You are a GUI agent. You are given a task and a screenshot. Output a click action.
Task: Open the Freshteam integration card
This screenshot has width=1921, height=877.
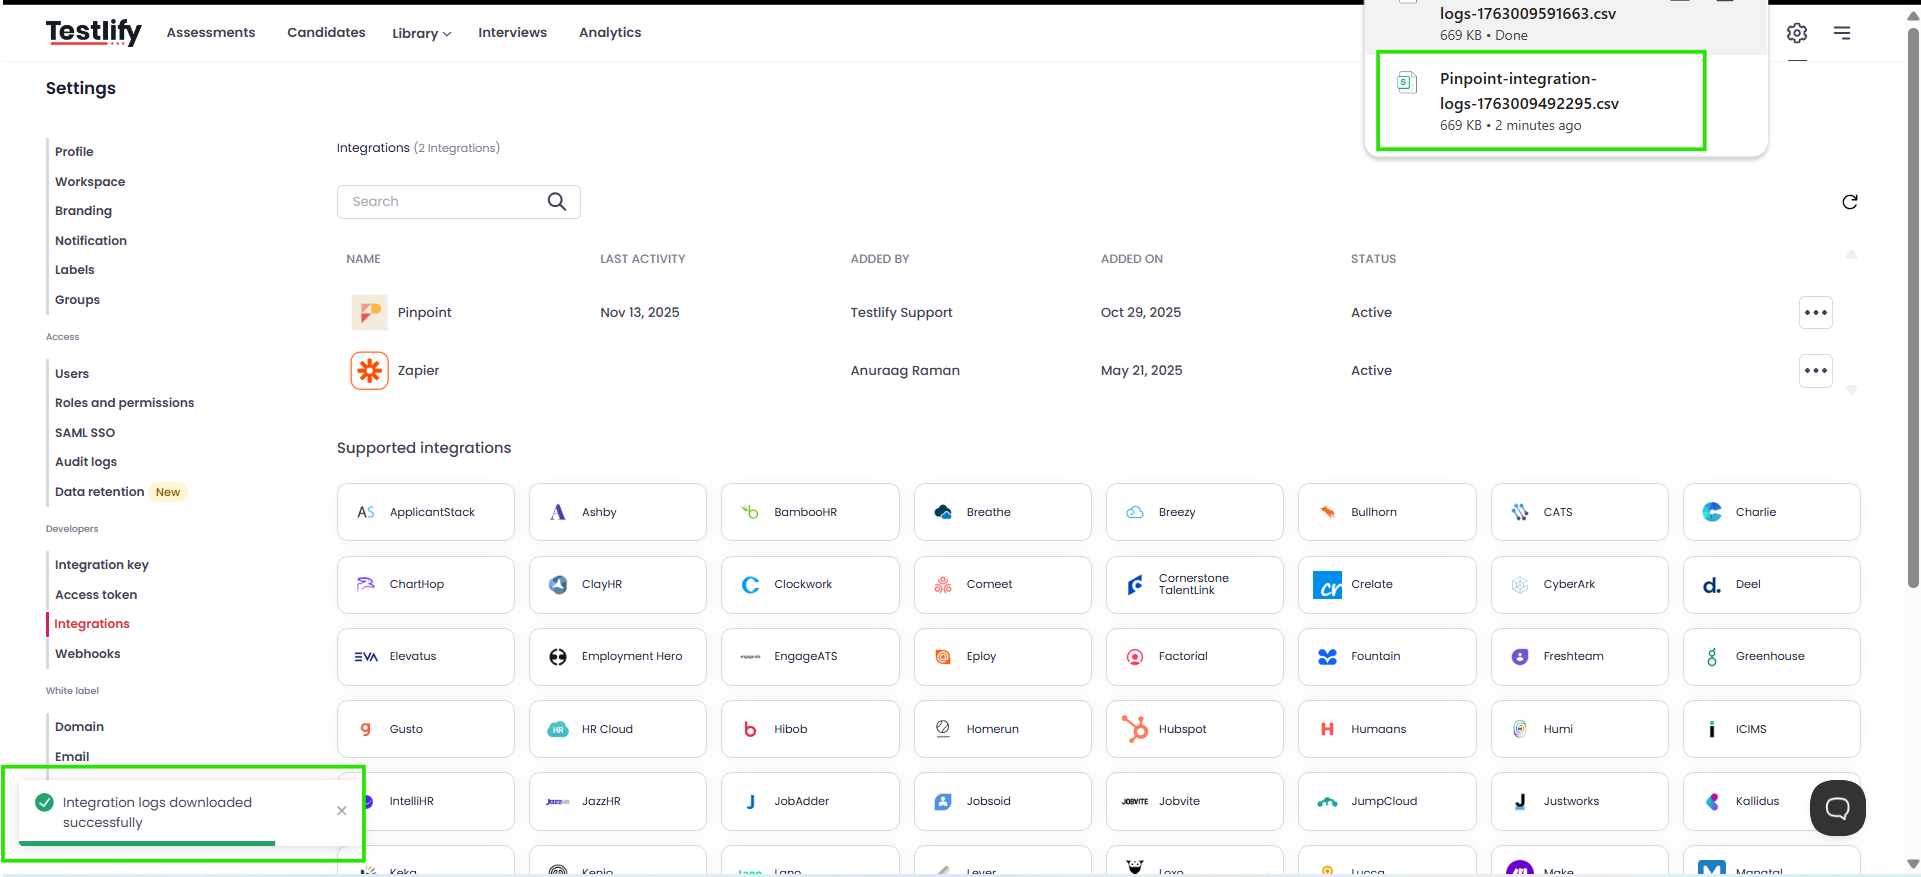pyautogui.click(x=1580, y=657)
